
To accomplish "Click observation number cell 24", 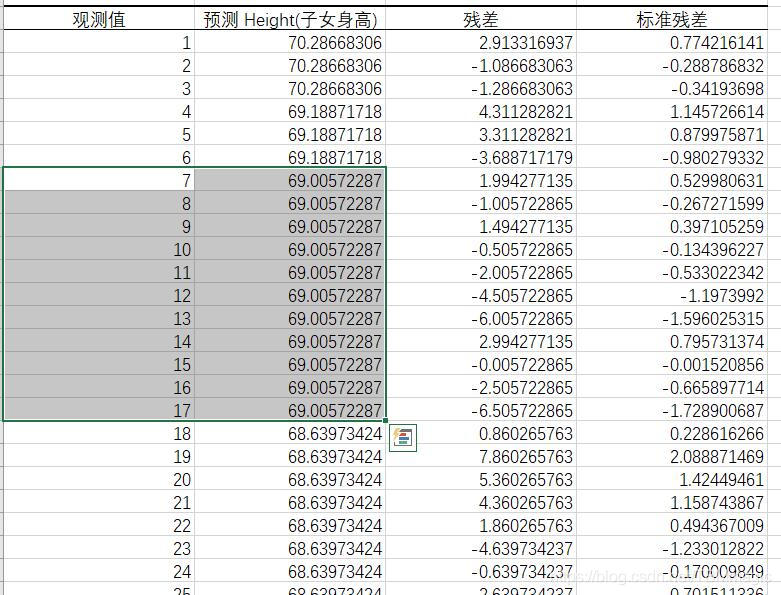I will pos(99,571).
